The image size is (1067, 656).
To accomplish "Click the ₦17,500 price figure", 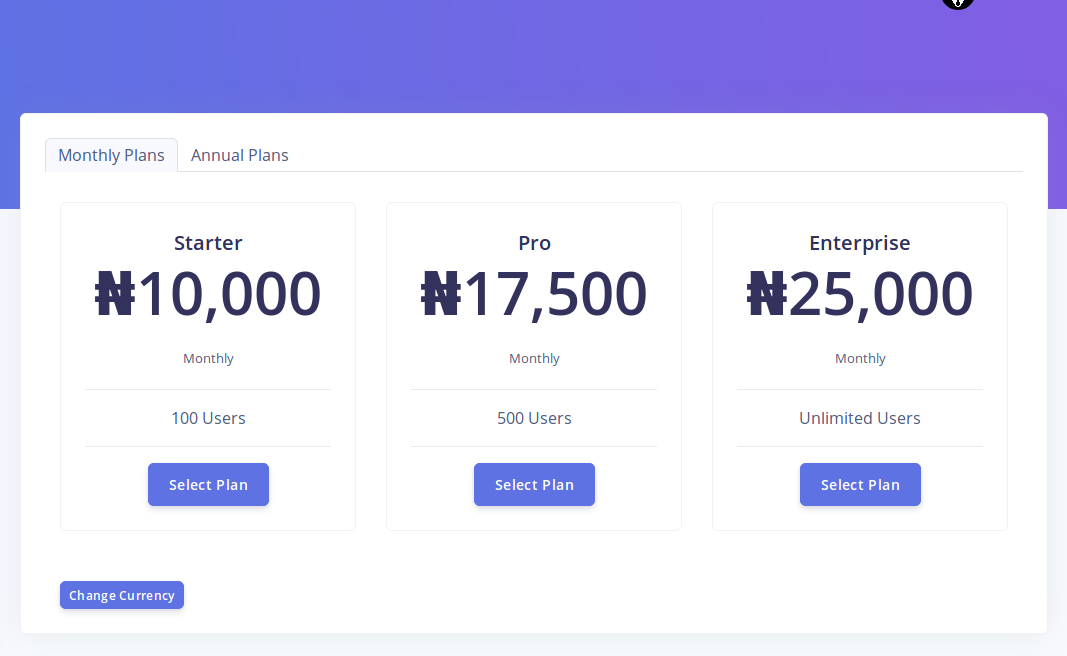I will (534, 294).
